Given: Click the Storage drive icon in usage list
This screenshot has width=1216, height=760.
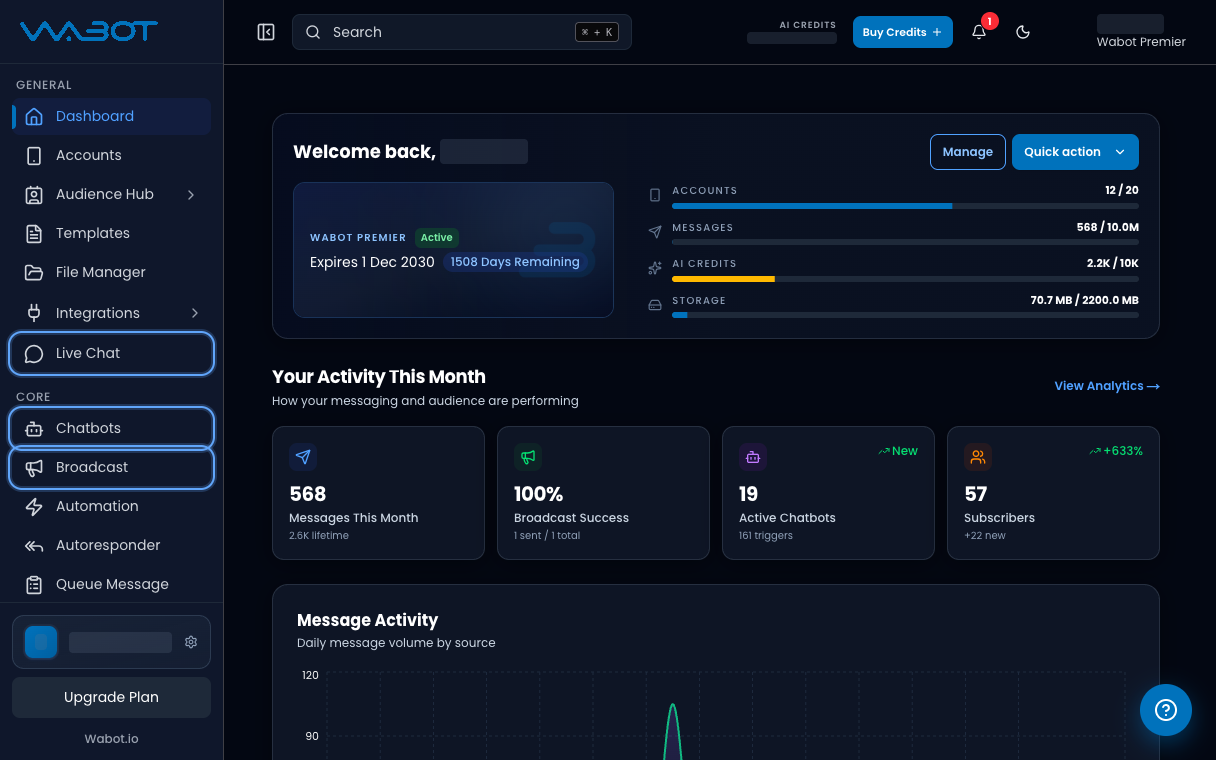Looking at the screenshot, I should [x=655, y=305].
